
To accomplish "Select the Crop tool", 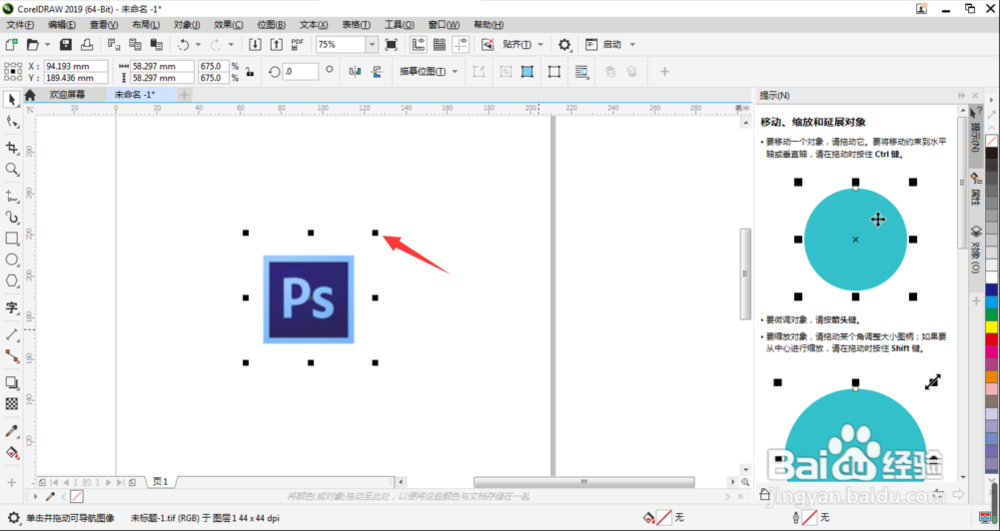I will point(11,148).
